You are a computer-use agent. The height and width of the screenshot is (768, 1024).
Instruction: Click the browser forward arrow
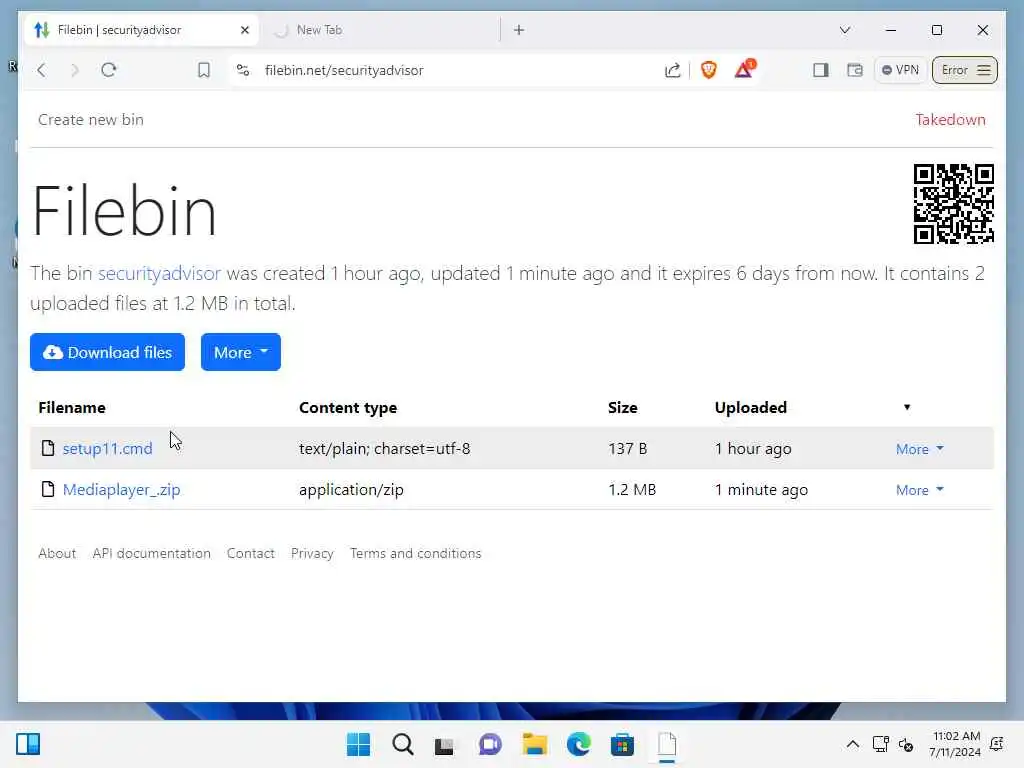click(74, 70)
